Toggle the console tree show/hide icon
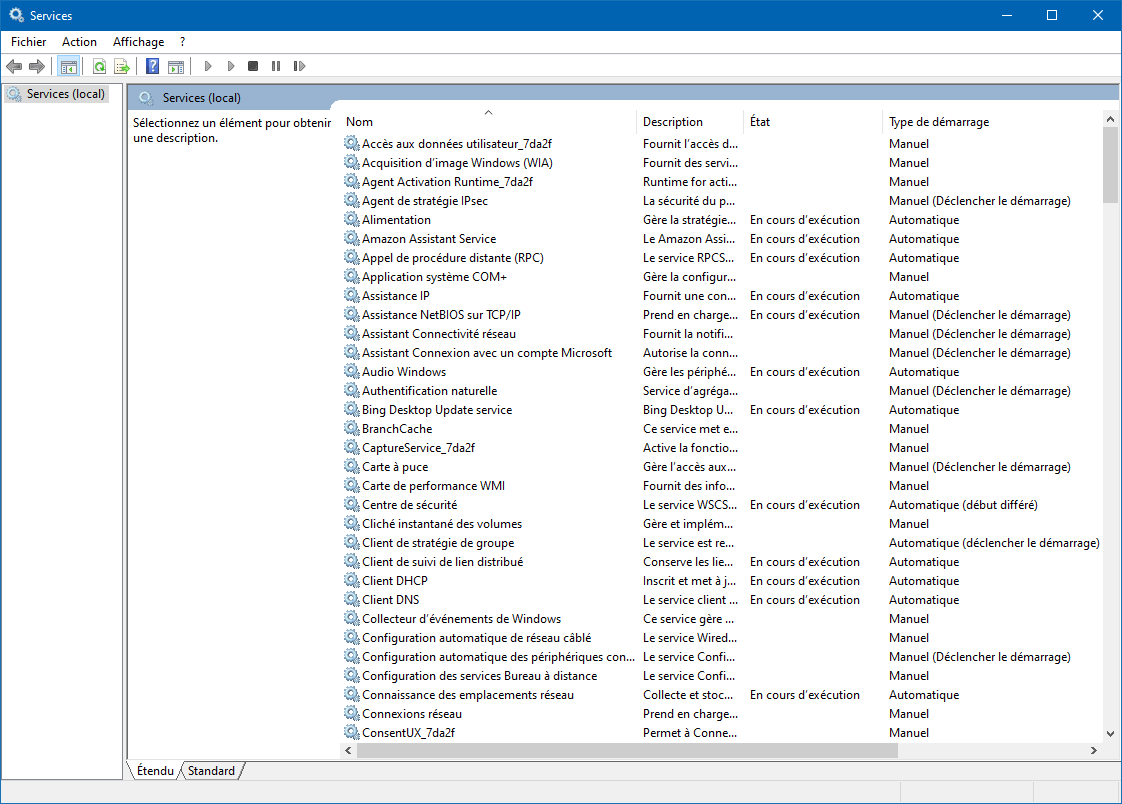Screen dimensions: 1122x804 tap(69, 67)
